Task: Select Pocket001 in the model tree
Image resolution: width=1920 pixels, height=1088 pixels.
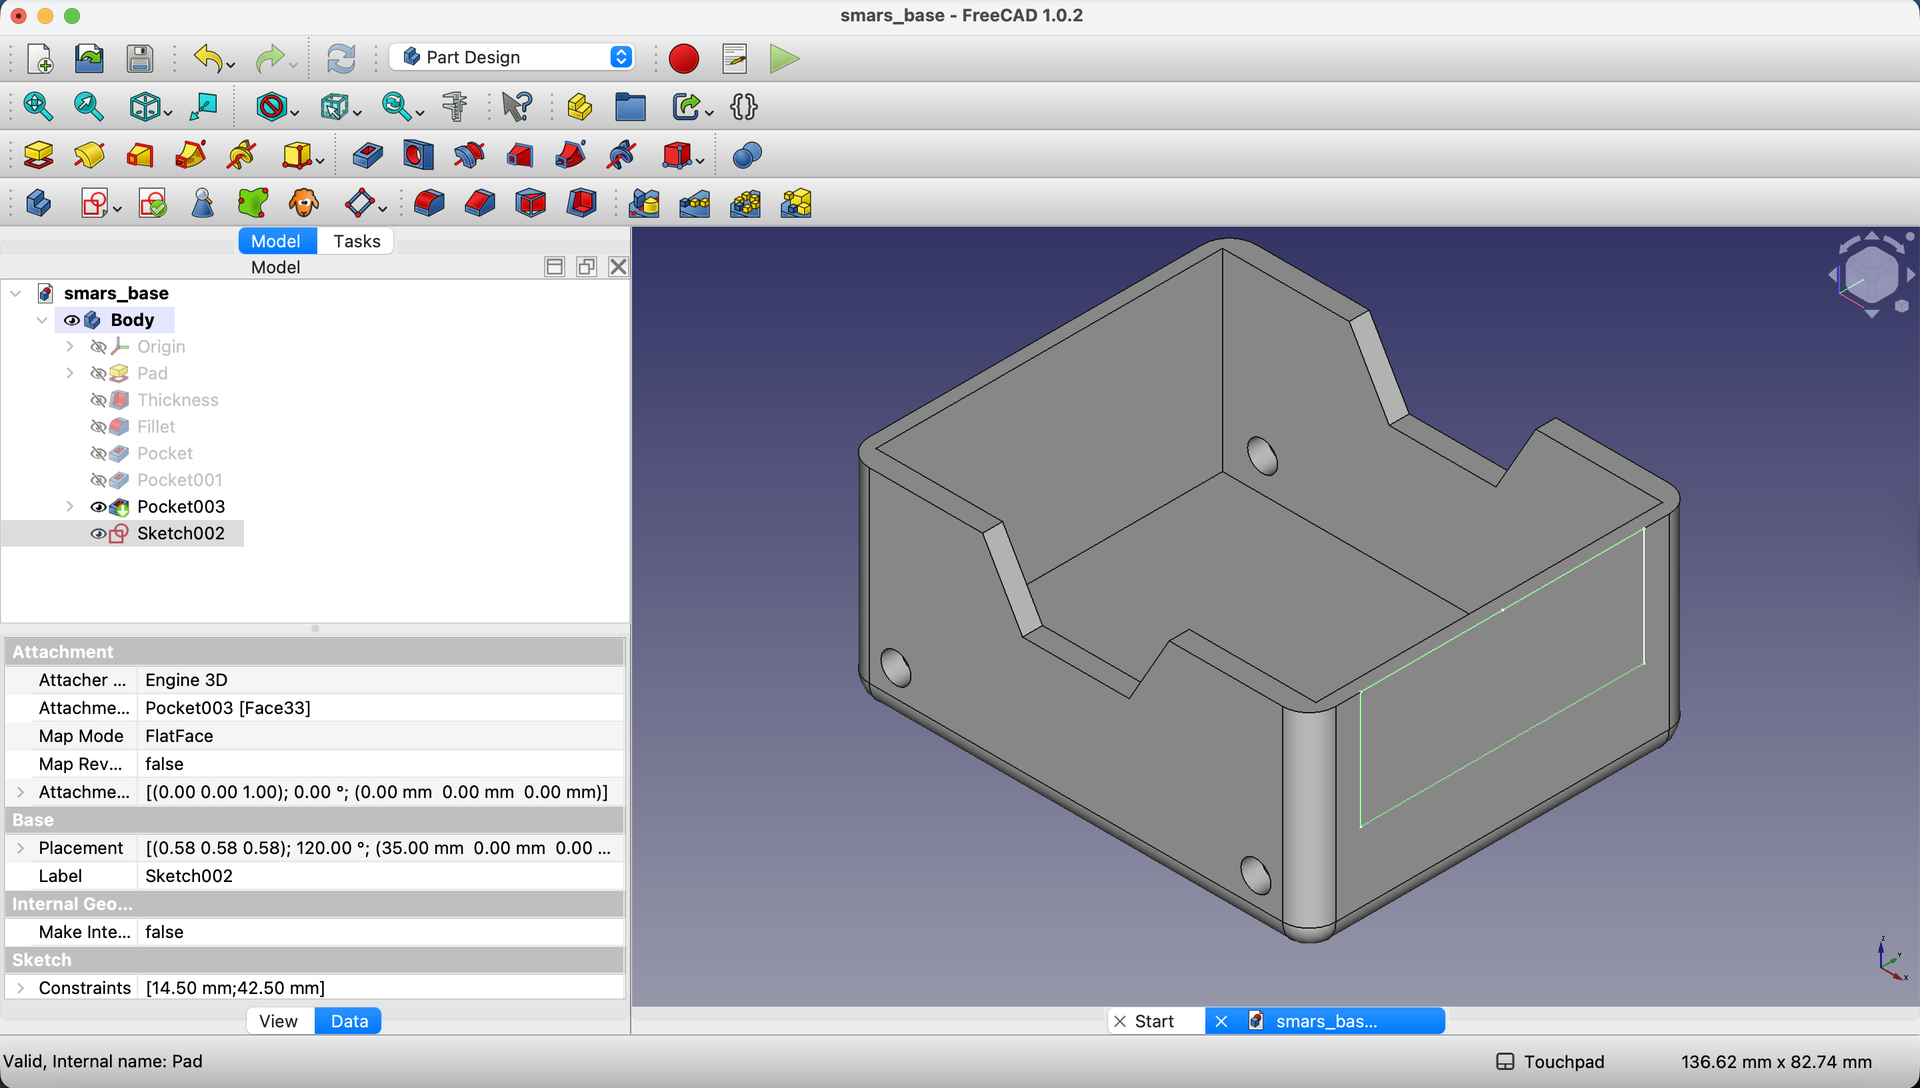Action: pos(179,480)
